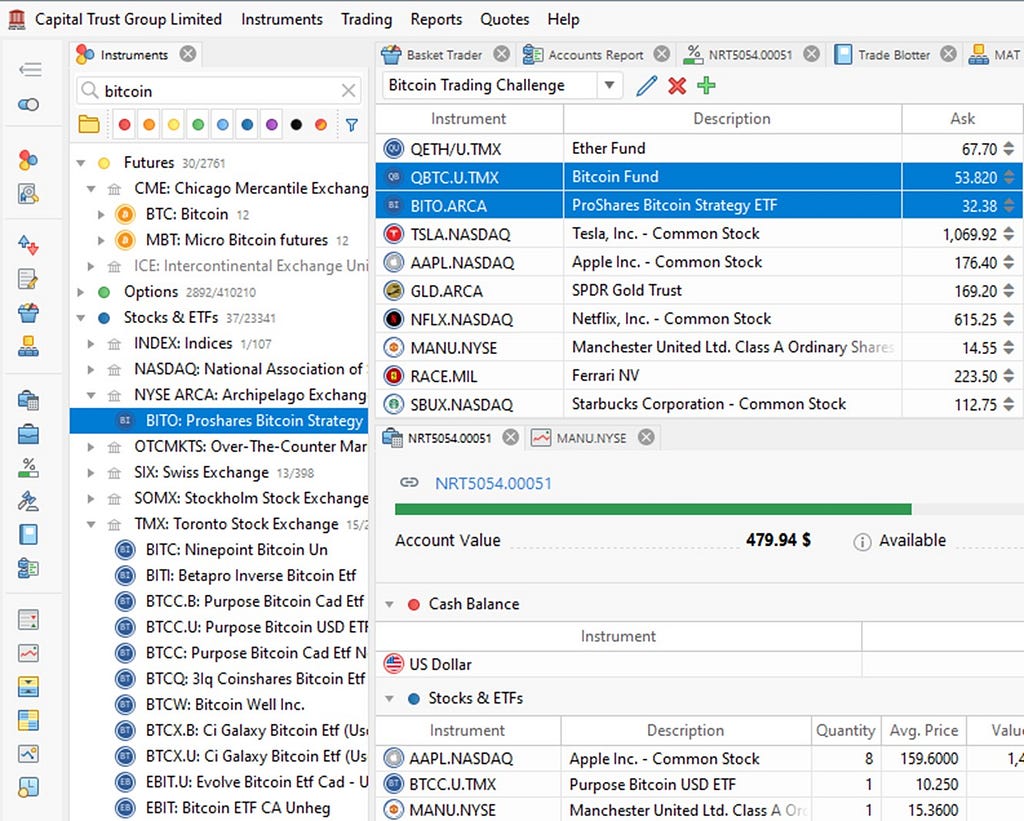Click the yellow folder icon above the instrument tree
1024x821 pixels.
(88, 124)
